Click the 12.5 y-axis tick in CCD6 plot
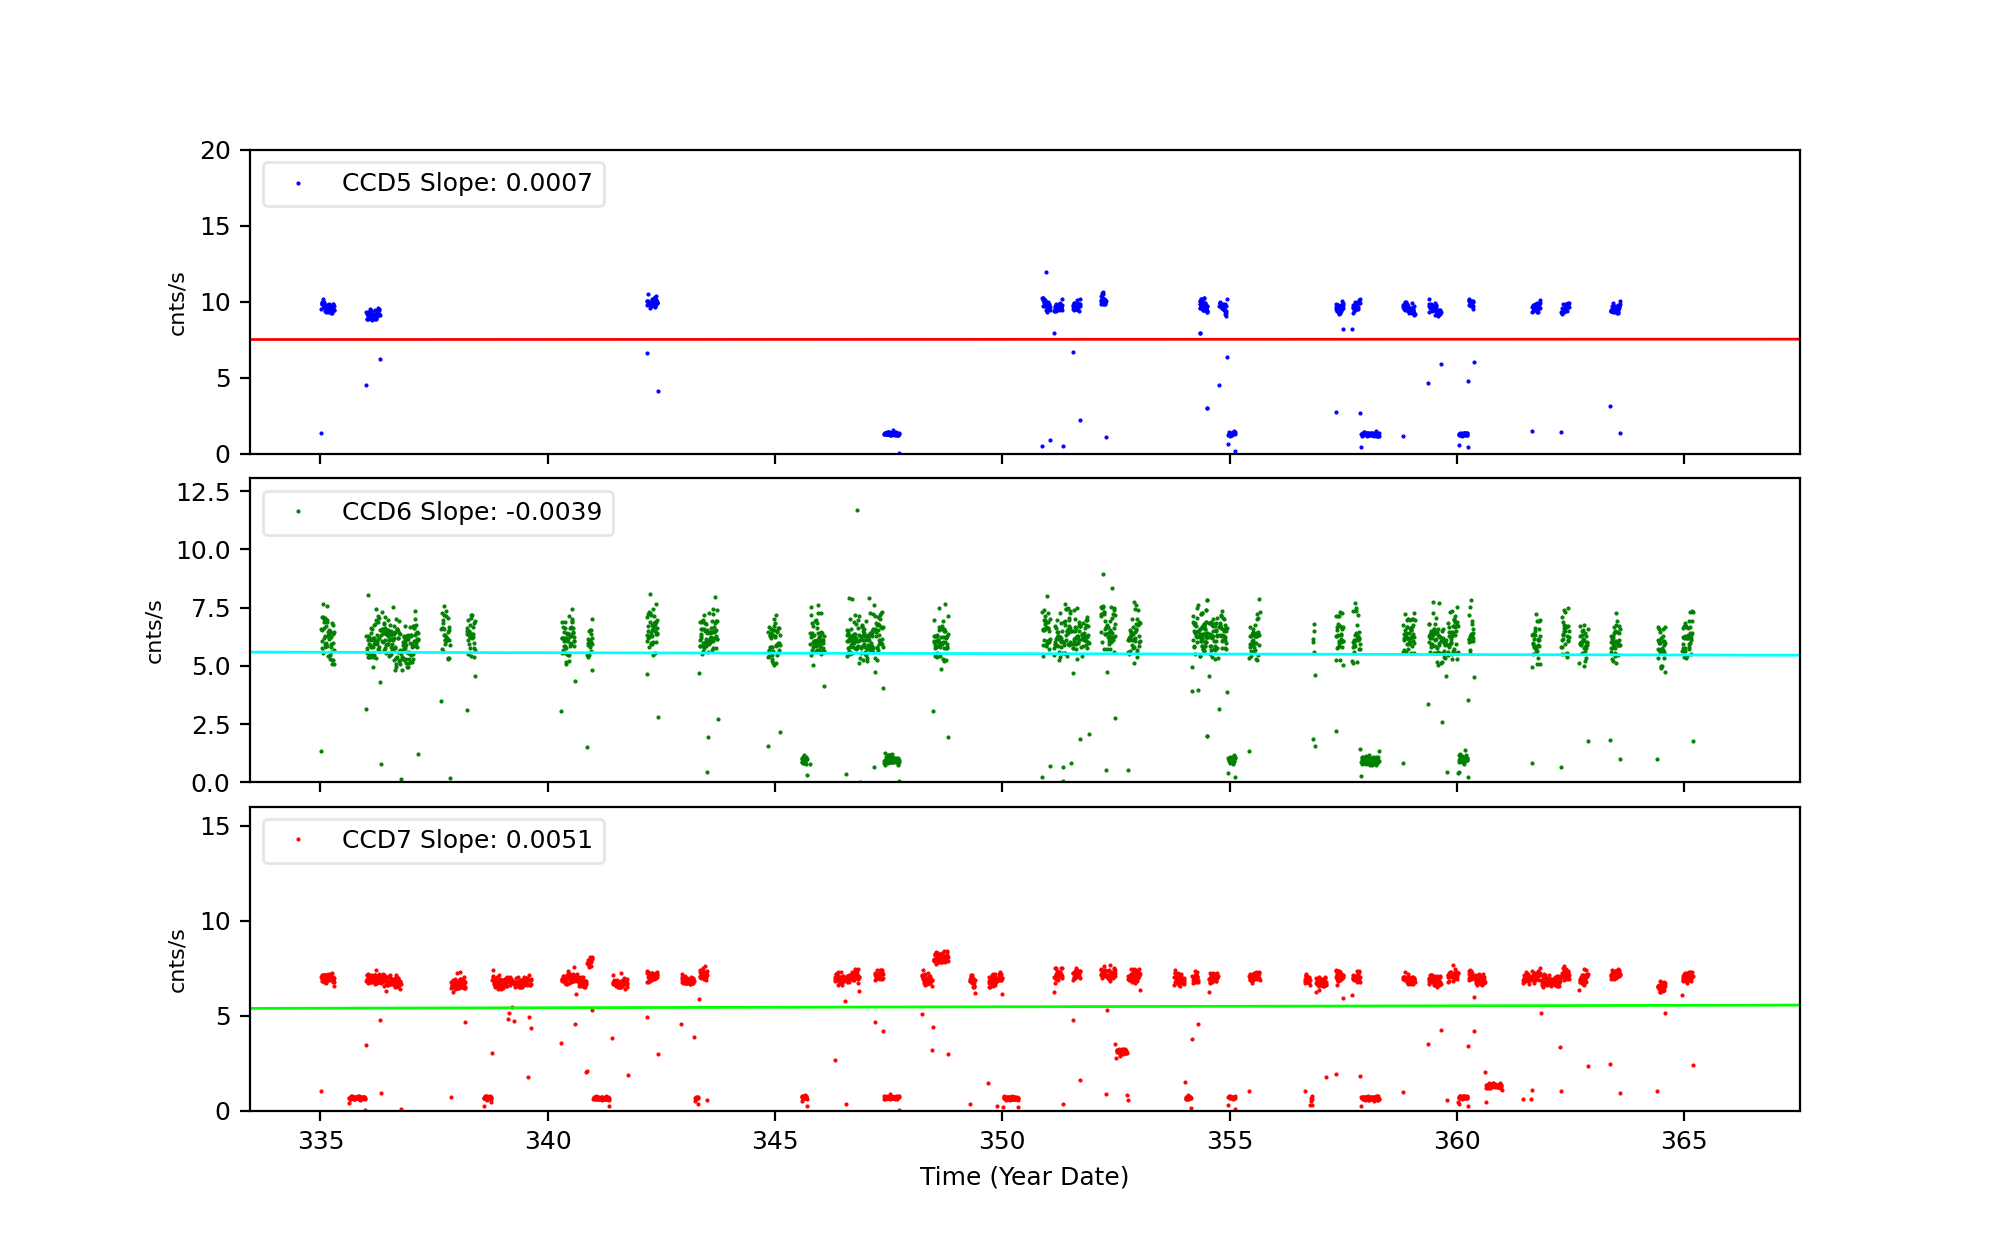This screenshot has width=2000, height=1248. (203, 492)
